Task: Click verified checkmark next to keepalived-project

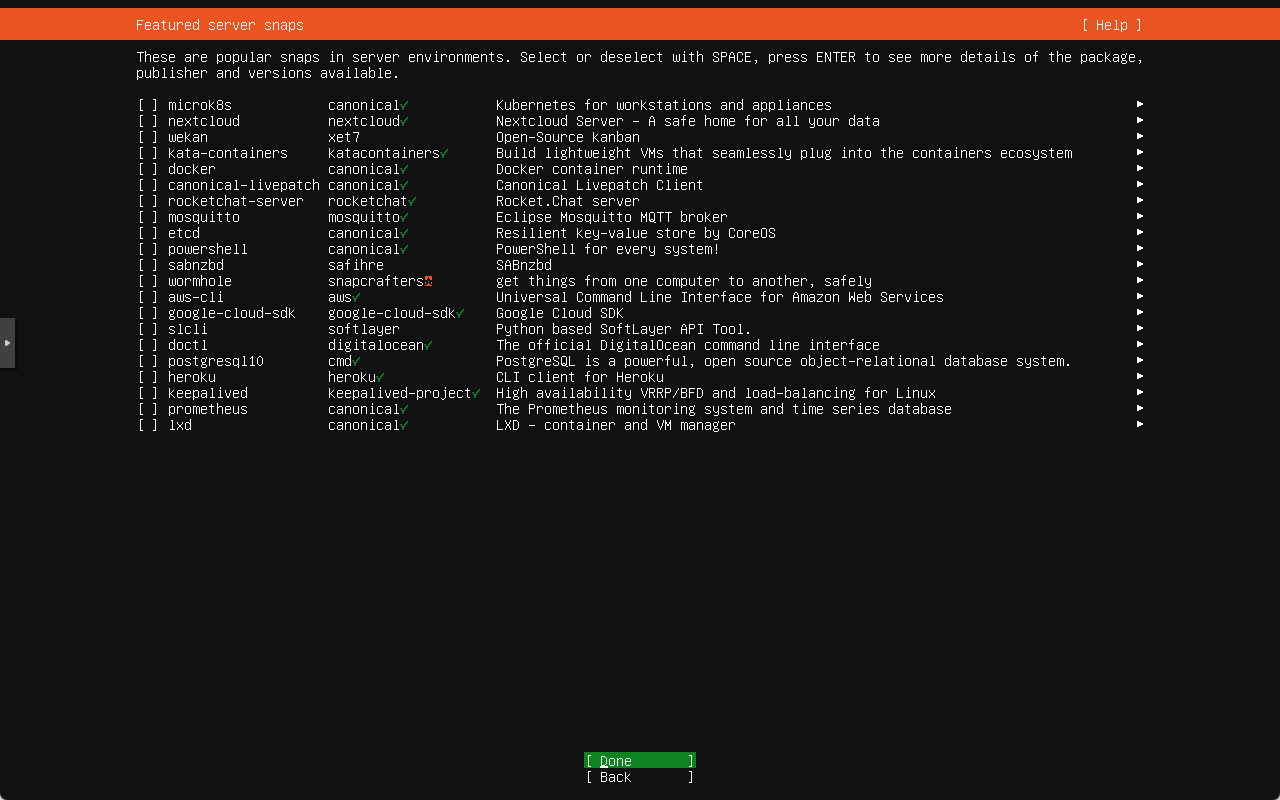Action: 476,393
